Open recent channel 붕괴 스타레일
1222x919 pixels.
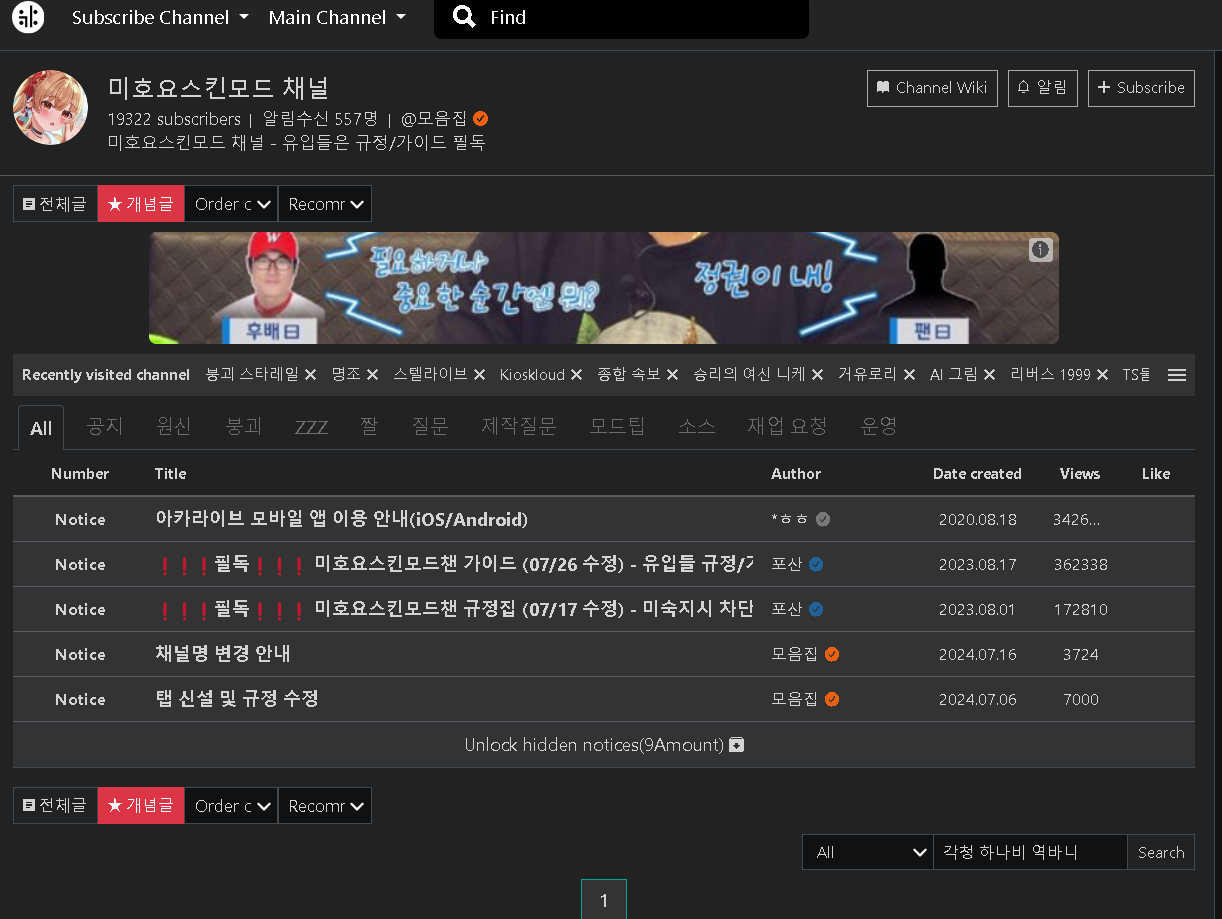tap(252, 375)
